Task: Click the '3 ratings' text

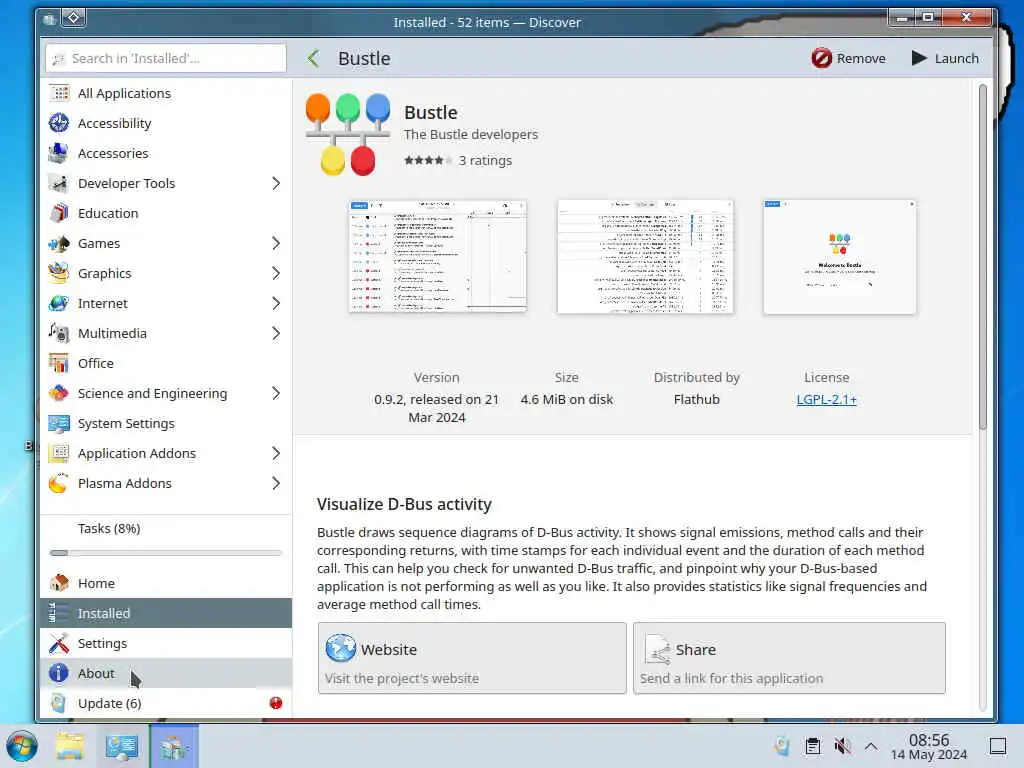Action: (485, 161)
